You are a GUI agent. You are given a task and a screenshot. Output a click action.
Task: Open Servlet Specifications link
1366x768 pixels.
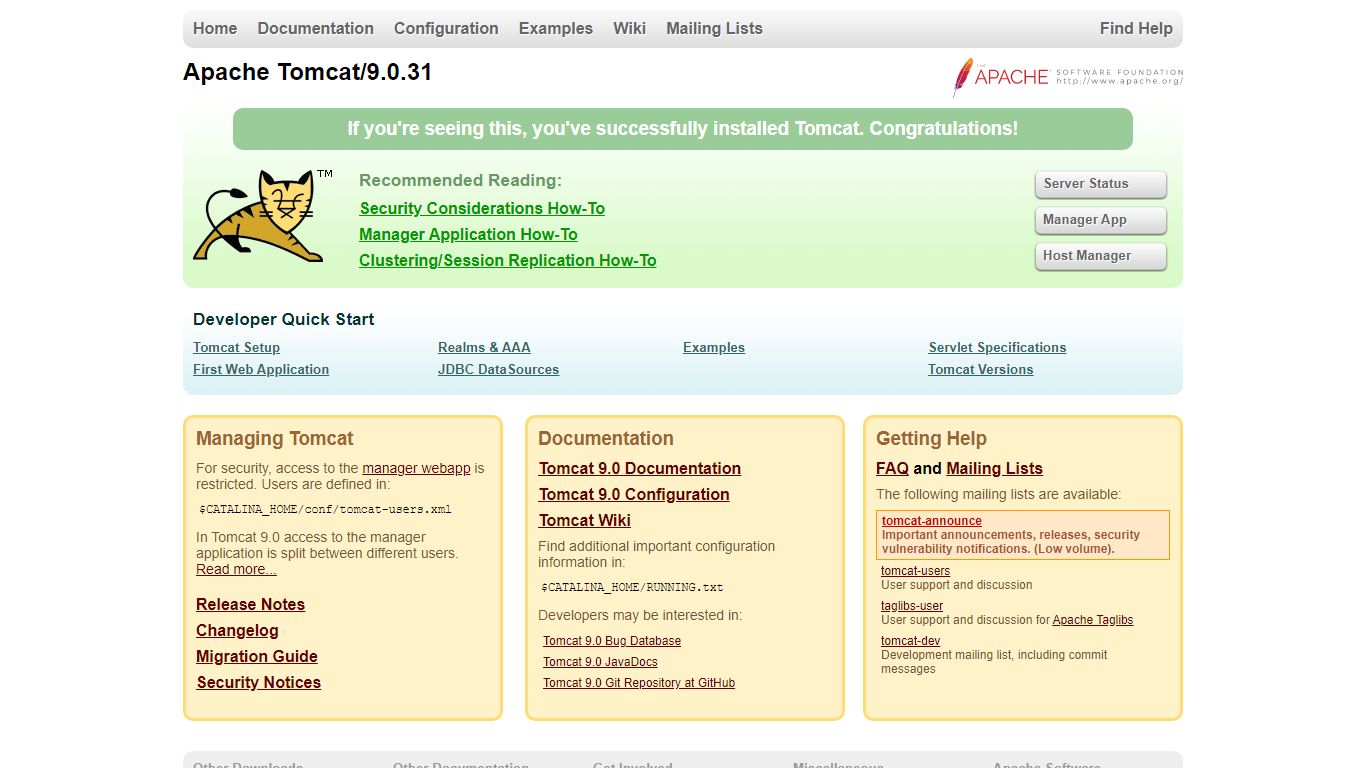[x=997, y=347]
